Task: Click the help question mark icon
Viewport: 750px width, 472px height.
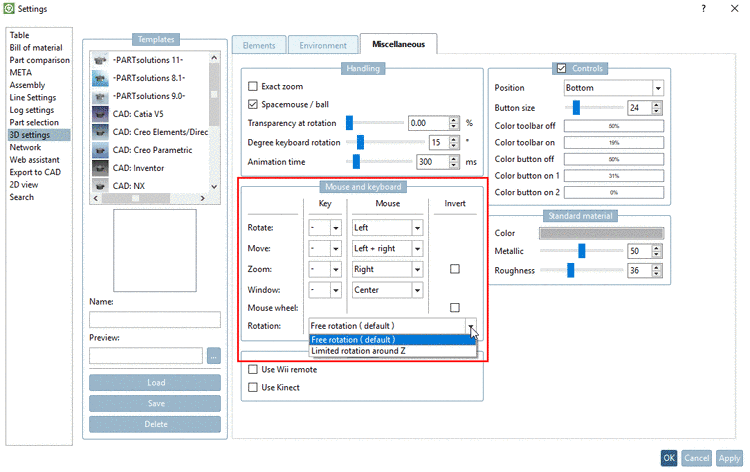Action: (703, 9)
